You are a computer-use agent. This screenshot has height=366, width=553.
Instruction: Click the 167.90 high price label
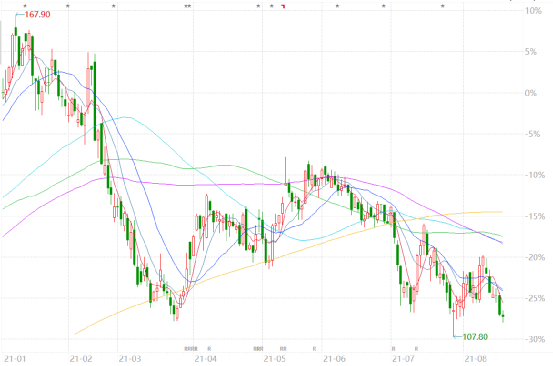coord(37,14)
